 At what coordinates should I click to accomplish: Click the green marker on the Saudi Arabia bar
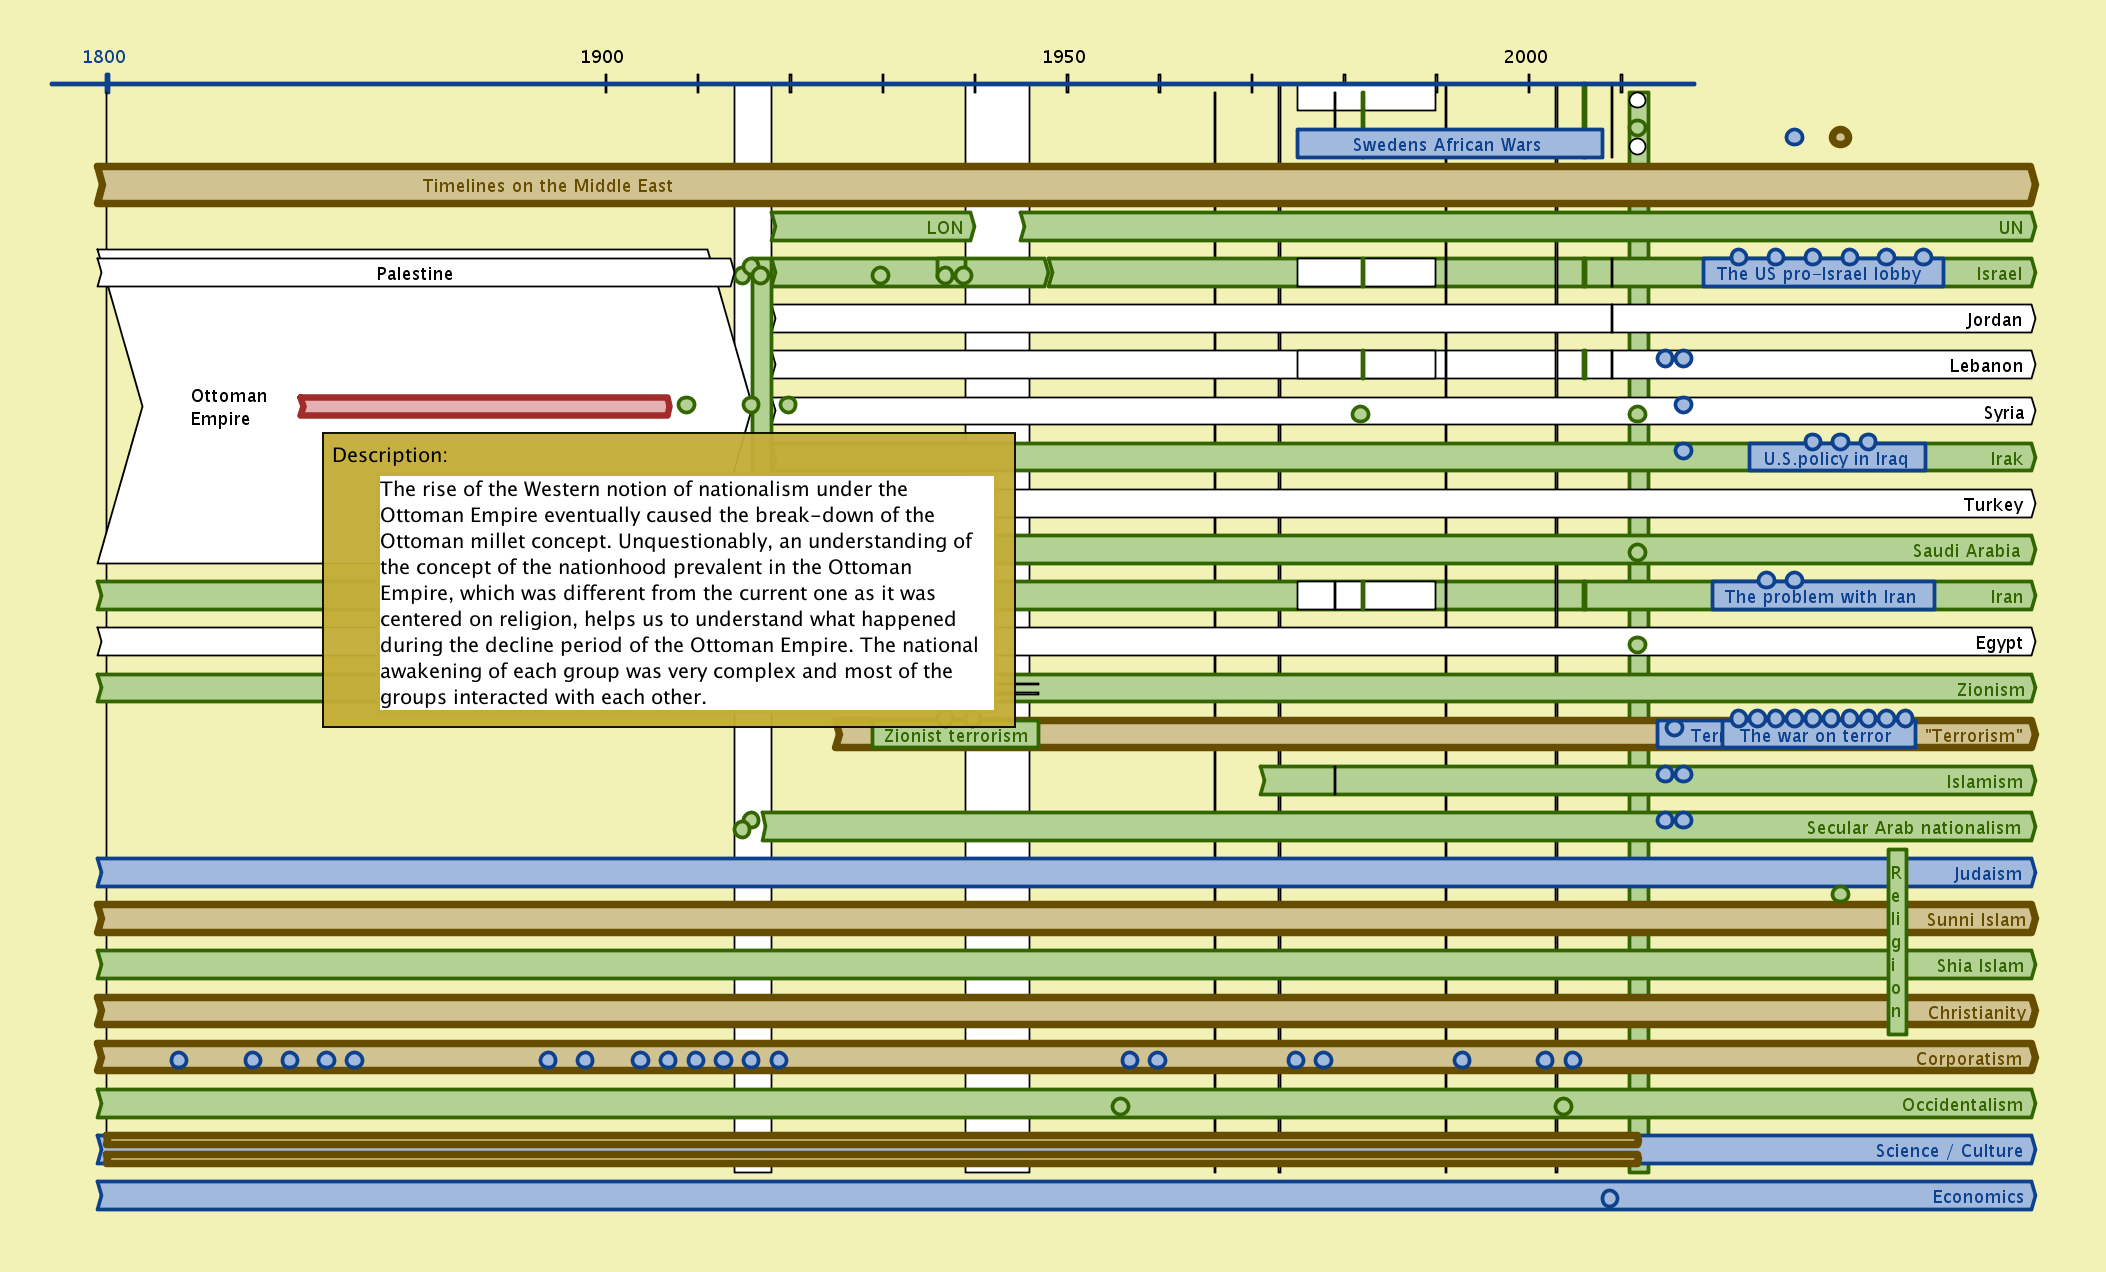[x=1637, y=552]
